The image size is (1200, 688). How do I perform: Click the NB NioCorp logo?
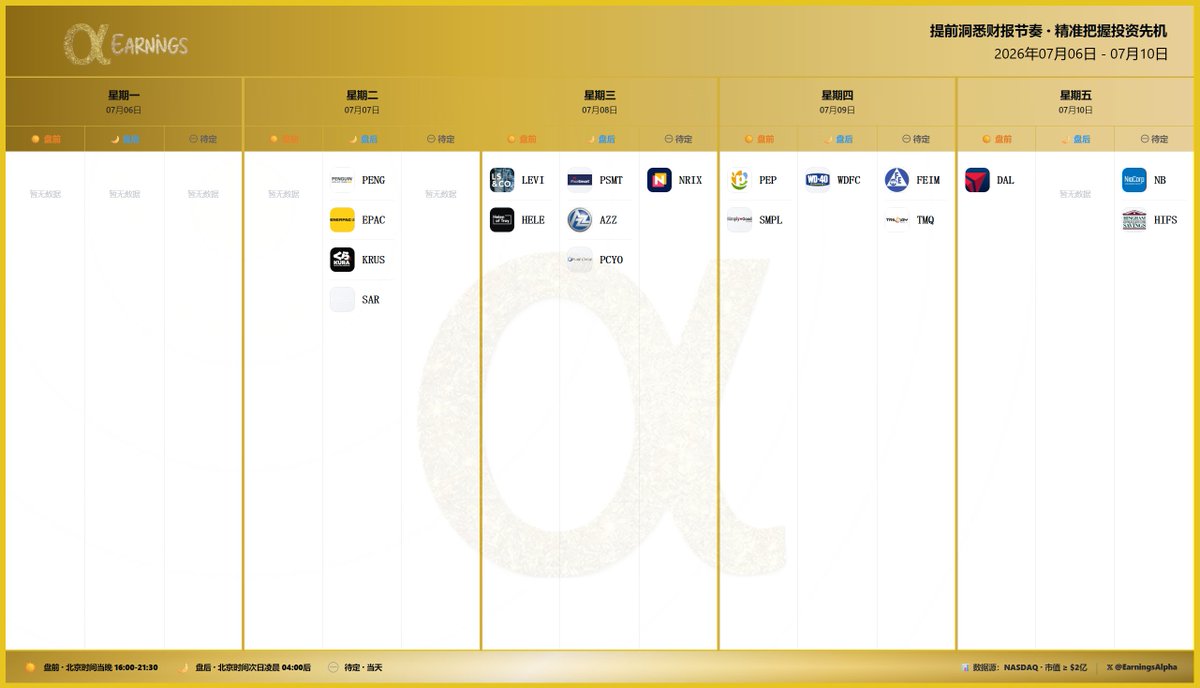[x=1134, y=180]
